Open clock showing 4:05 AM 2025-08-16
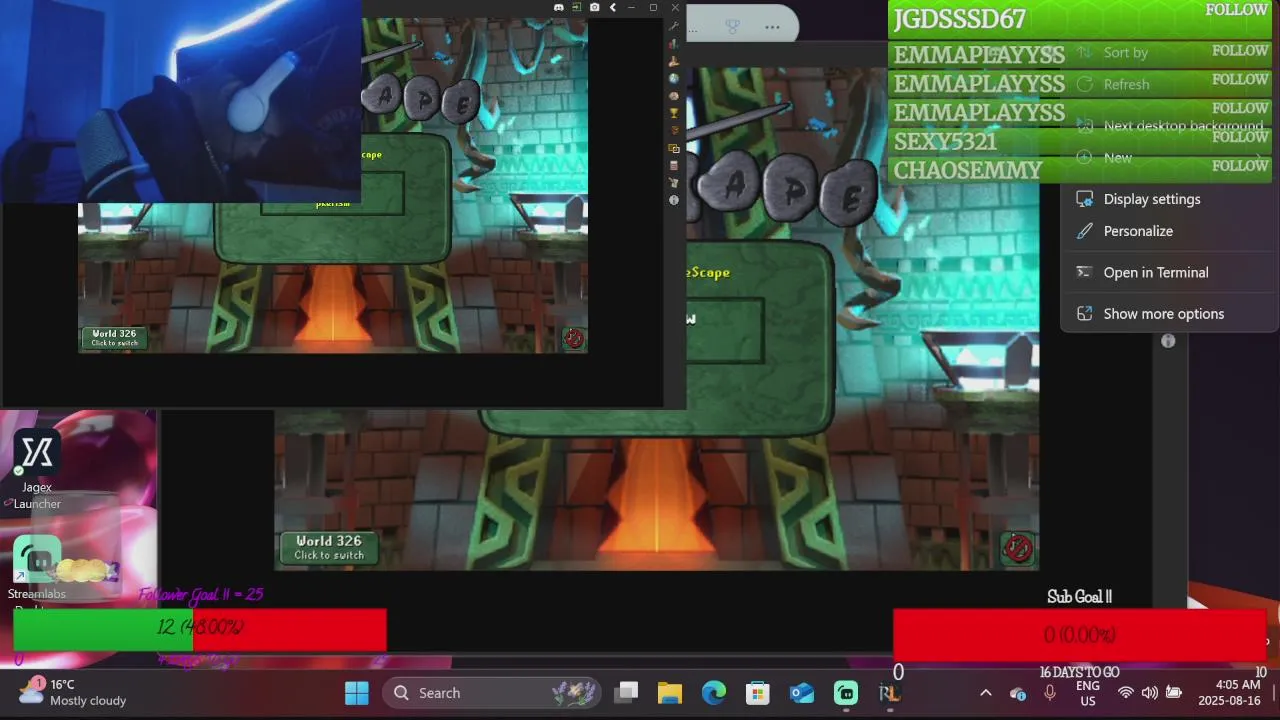 [x=1229, y=693]
